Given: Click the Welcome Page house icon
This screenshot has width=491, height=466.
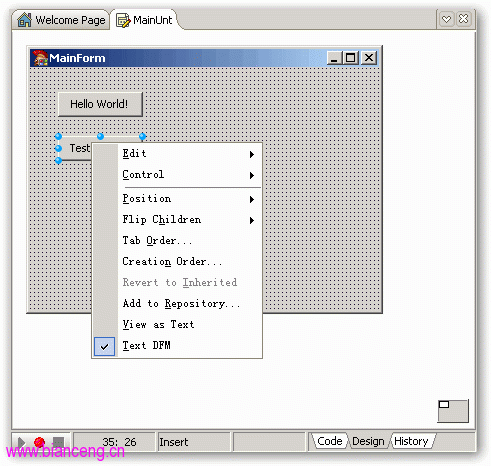Looking at the screenshot, I should coord(24,20).
